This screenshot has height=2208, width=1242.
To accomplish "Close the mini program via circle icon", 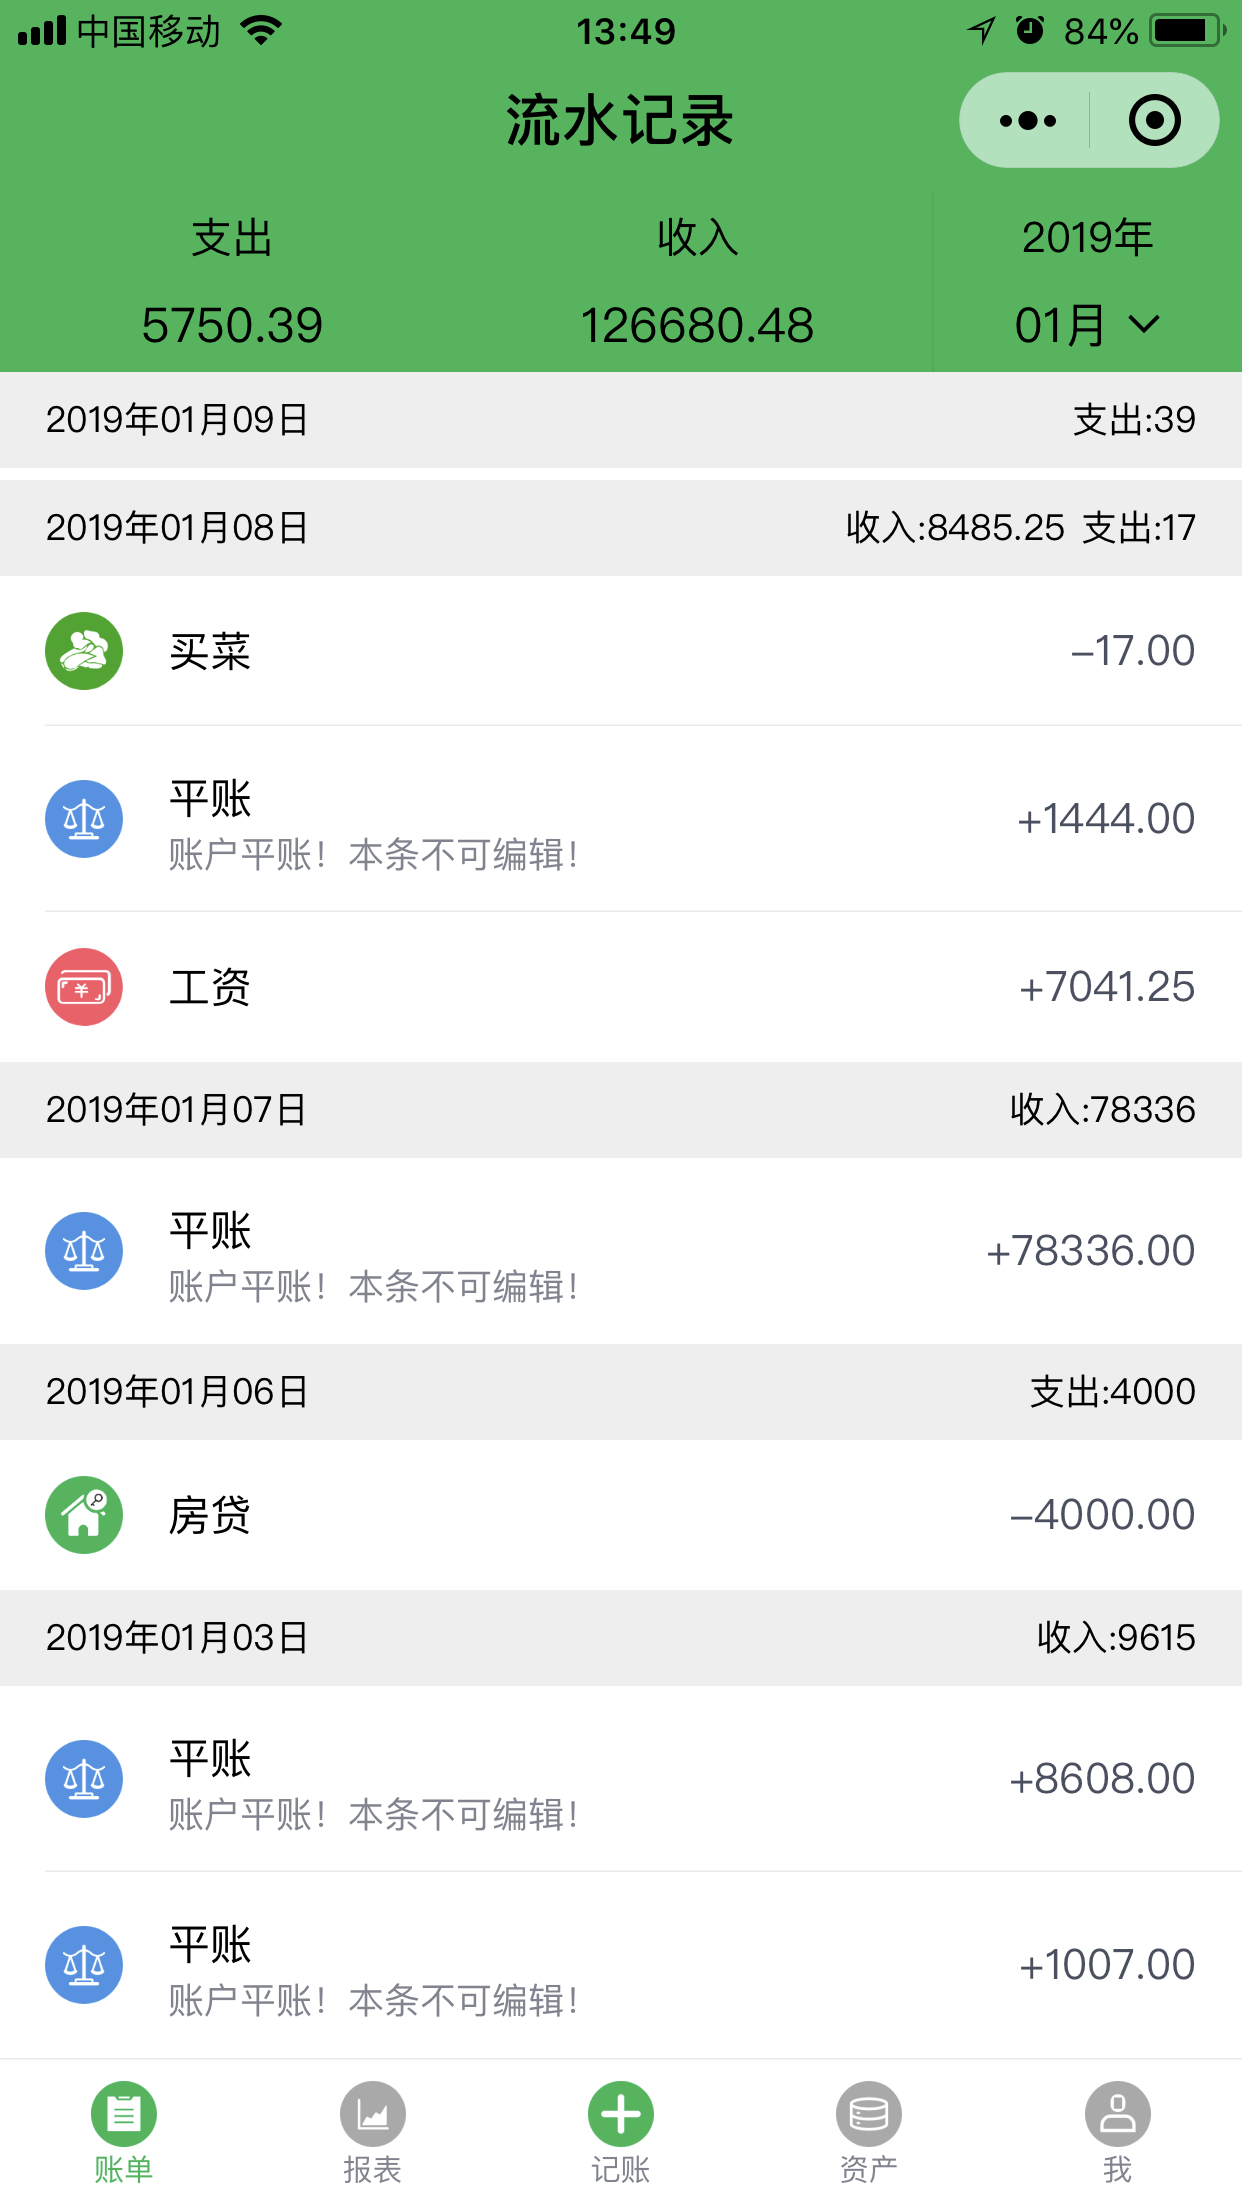I will (1154, 121).
